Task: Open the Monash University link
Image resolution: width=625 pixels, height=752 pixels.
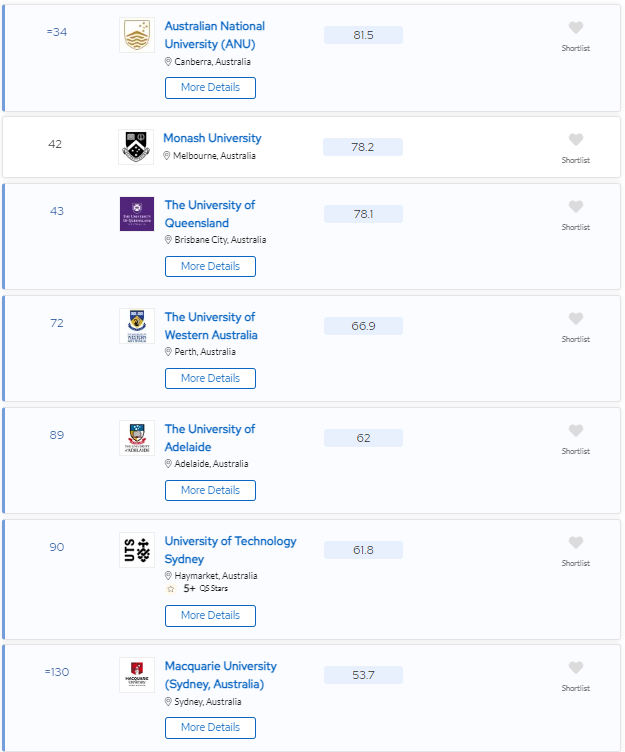Action: [x=212, y=138]
